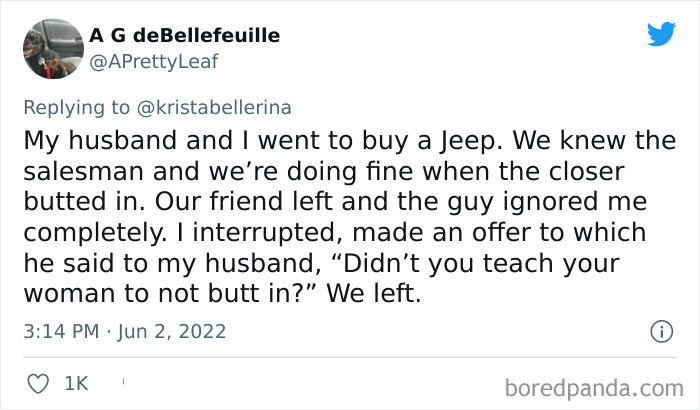Like the tweet with the heart icon
Image resolution: width=700 pixels, height=410 pixels.
38,381
